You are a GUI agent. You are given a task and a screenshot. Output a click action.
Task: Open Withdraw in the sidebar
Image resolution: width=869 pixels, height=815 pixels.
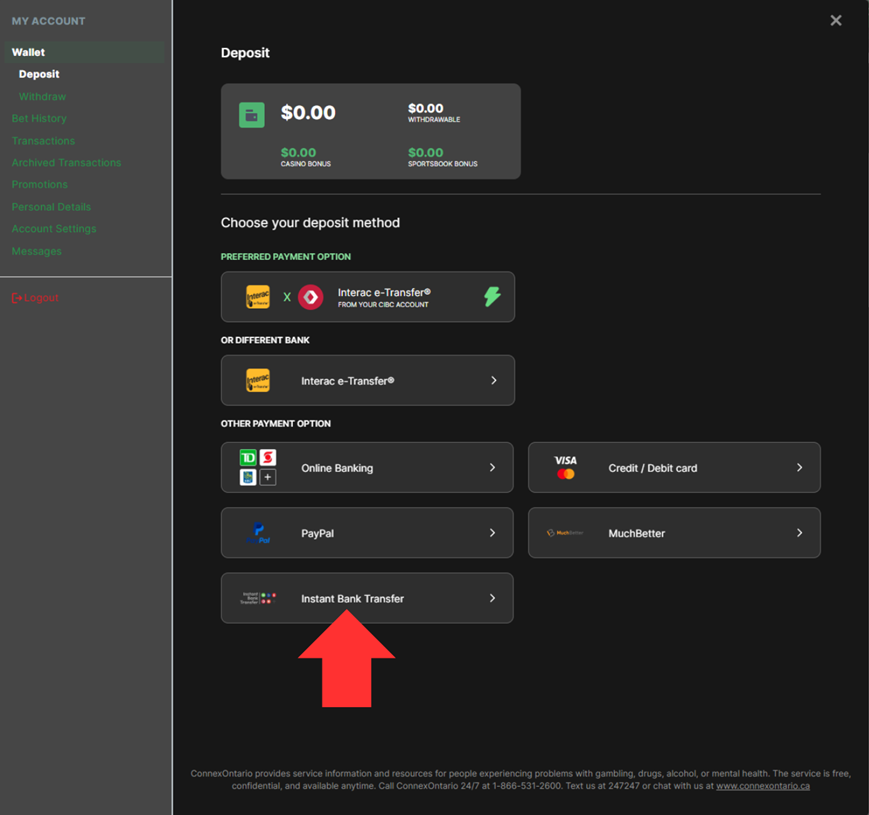point(42,97)
